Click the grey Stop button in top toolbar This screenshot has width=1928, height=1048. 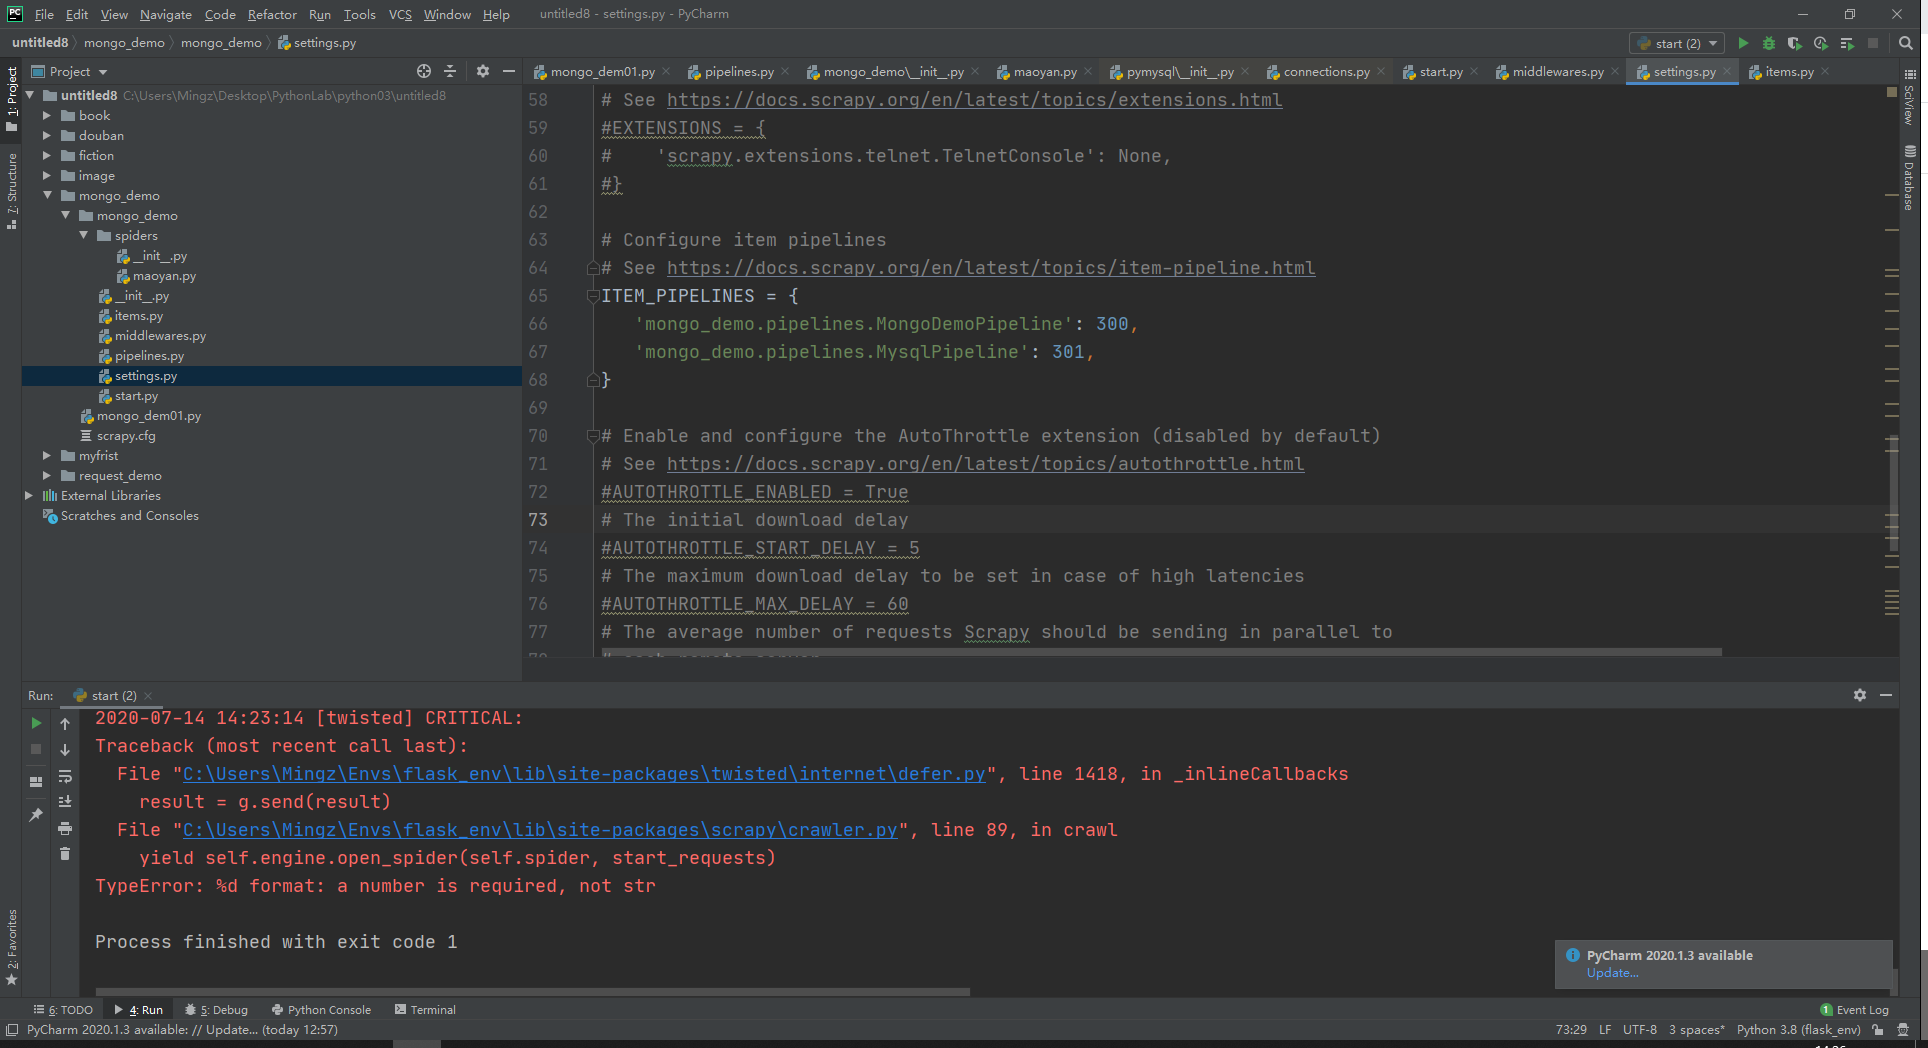[1873, 43]
